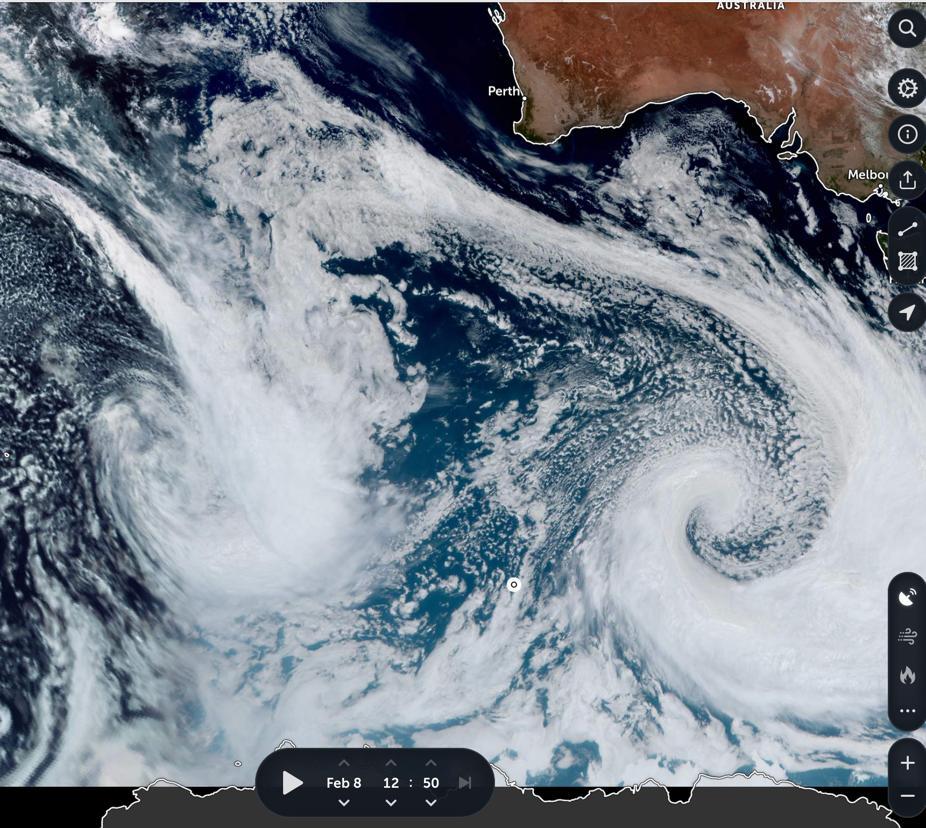926x828 pixels.
Task: Open the more layers ellipsis menu
Action: (x=906, y=711)
